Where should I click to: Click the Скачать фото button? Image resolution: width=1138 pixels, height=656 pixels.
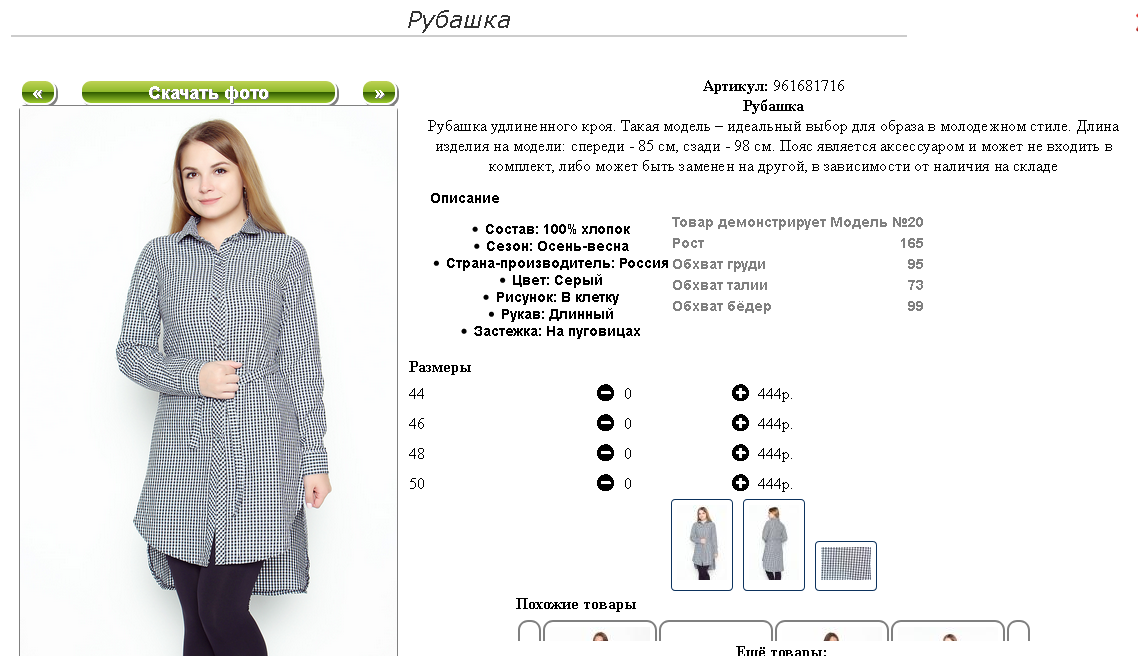point(209,93)
